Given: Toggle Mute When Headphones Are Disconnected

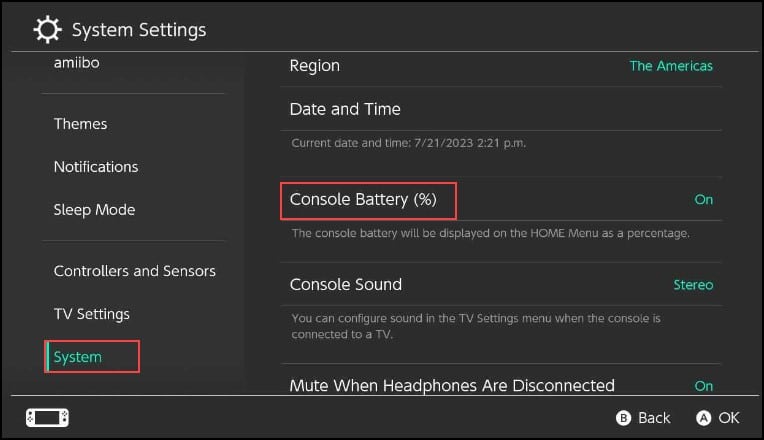Looking at the screenshot, I should tap(501, 385).
